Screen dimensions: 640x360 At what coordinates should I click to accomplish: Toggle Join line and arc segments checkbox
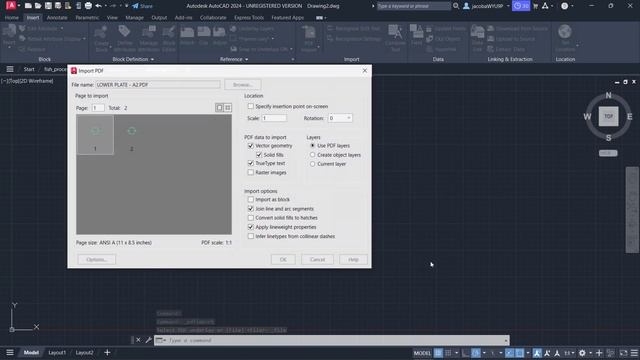(251, 209)
